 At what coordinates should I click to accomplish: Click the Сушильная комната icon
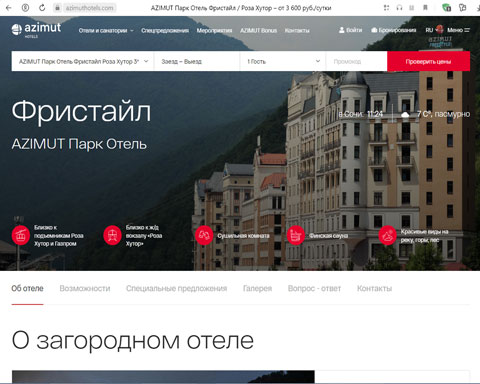(204, 235)
